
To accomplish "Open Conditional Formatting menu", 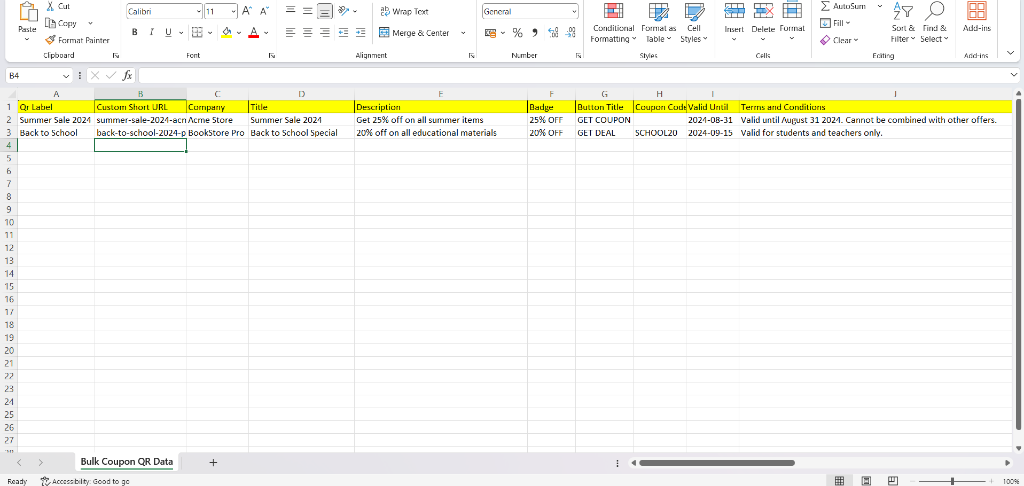I will tap(613, 23).
